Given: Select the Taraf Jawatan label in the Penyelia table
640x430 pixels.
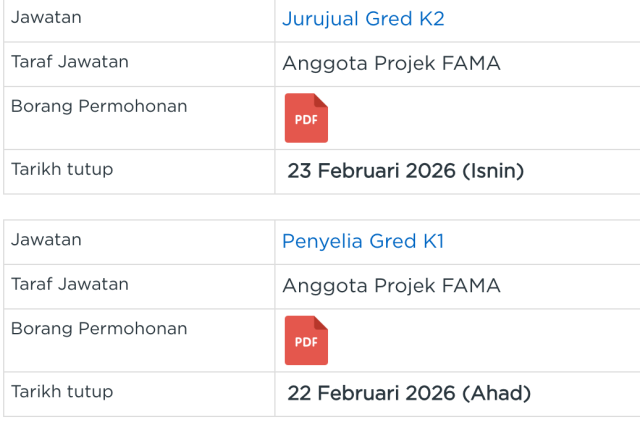Looking at the screenshot, I should (x=70, y=284).
